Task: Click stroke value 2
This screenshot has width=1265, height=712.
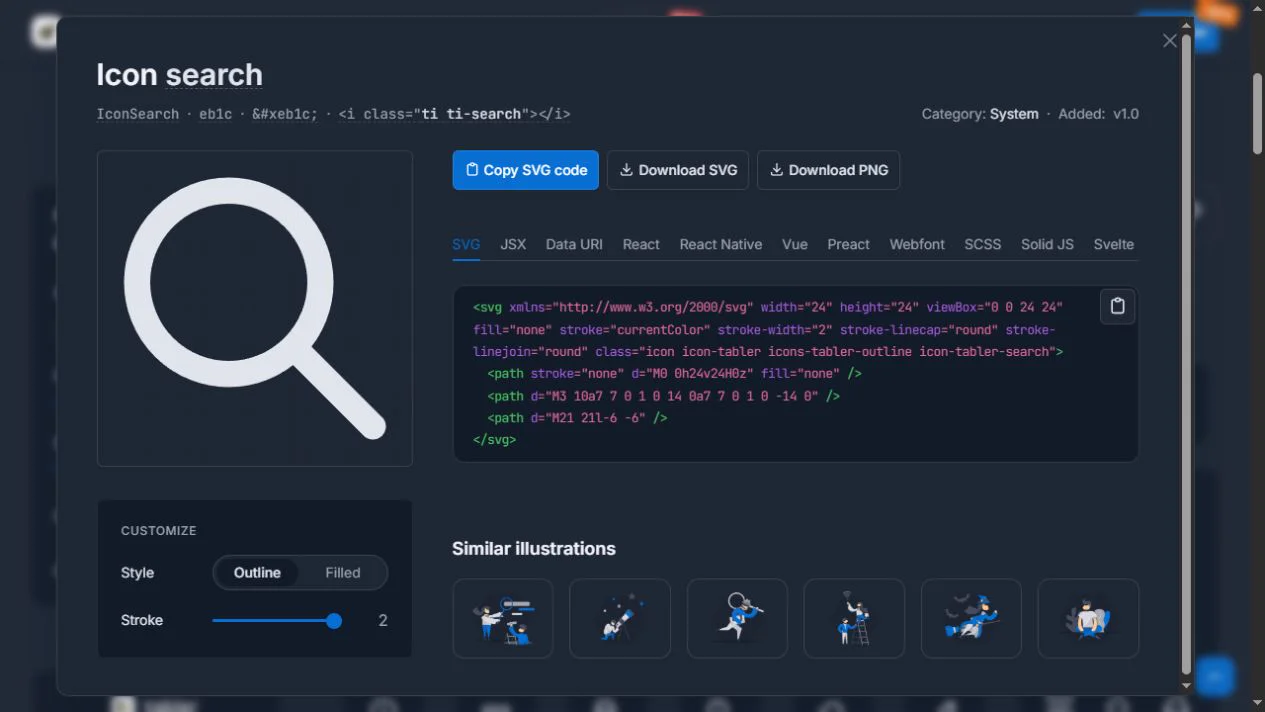Action: pos(383,621)
